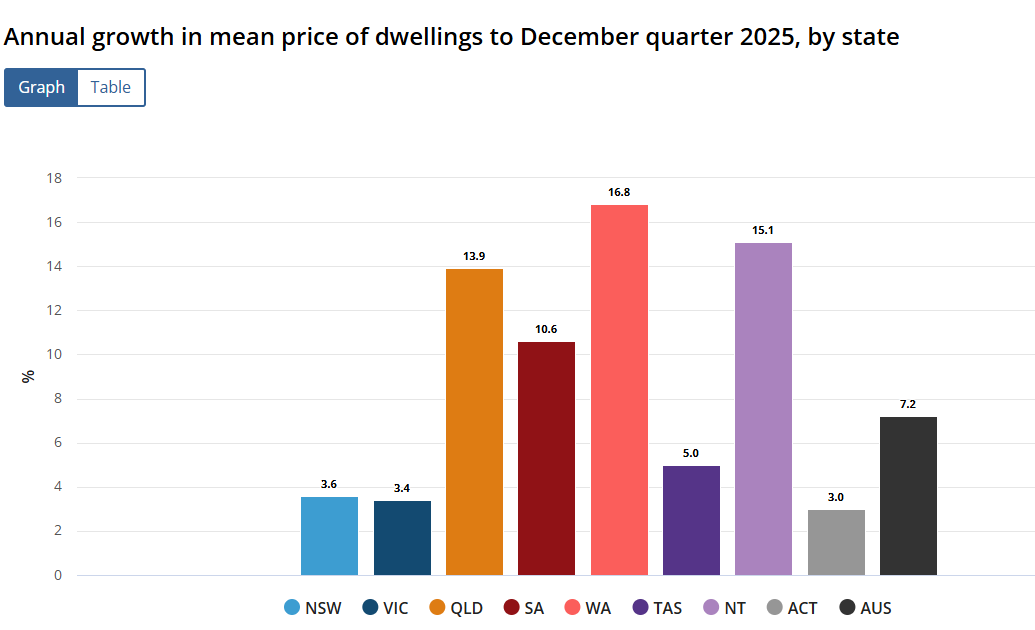Toggle the NSW legend item
This screenshot has width=1035, height=630.
313,607
